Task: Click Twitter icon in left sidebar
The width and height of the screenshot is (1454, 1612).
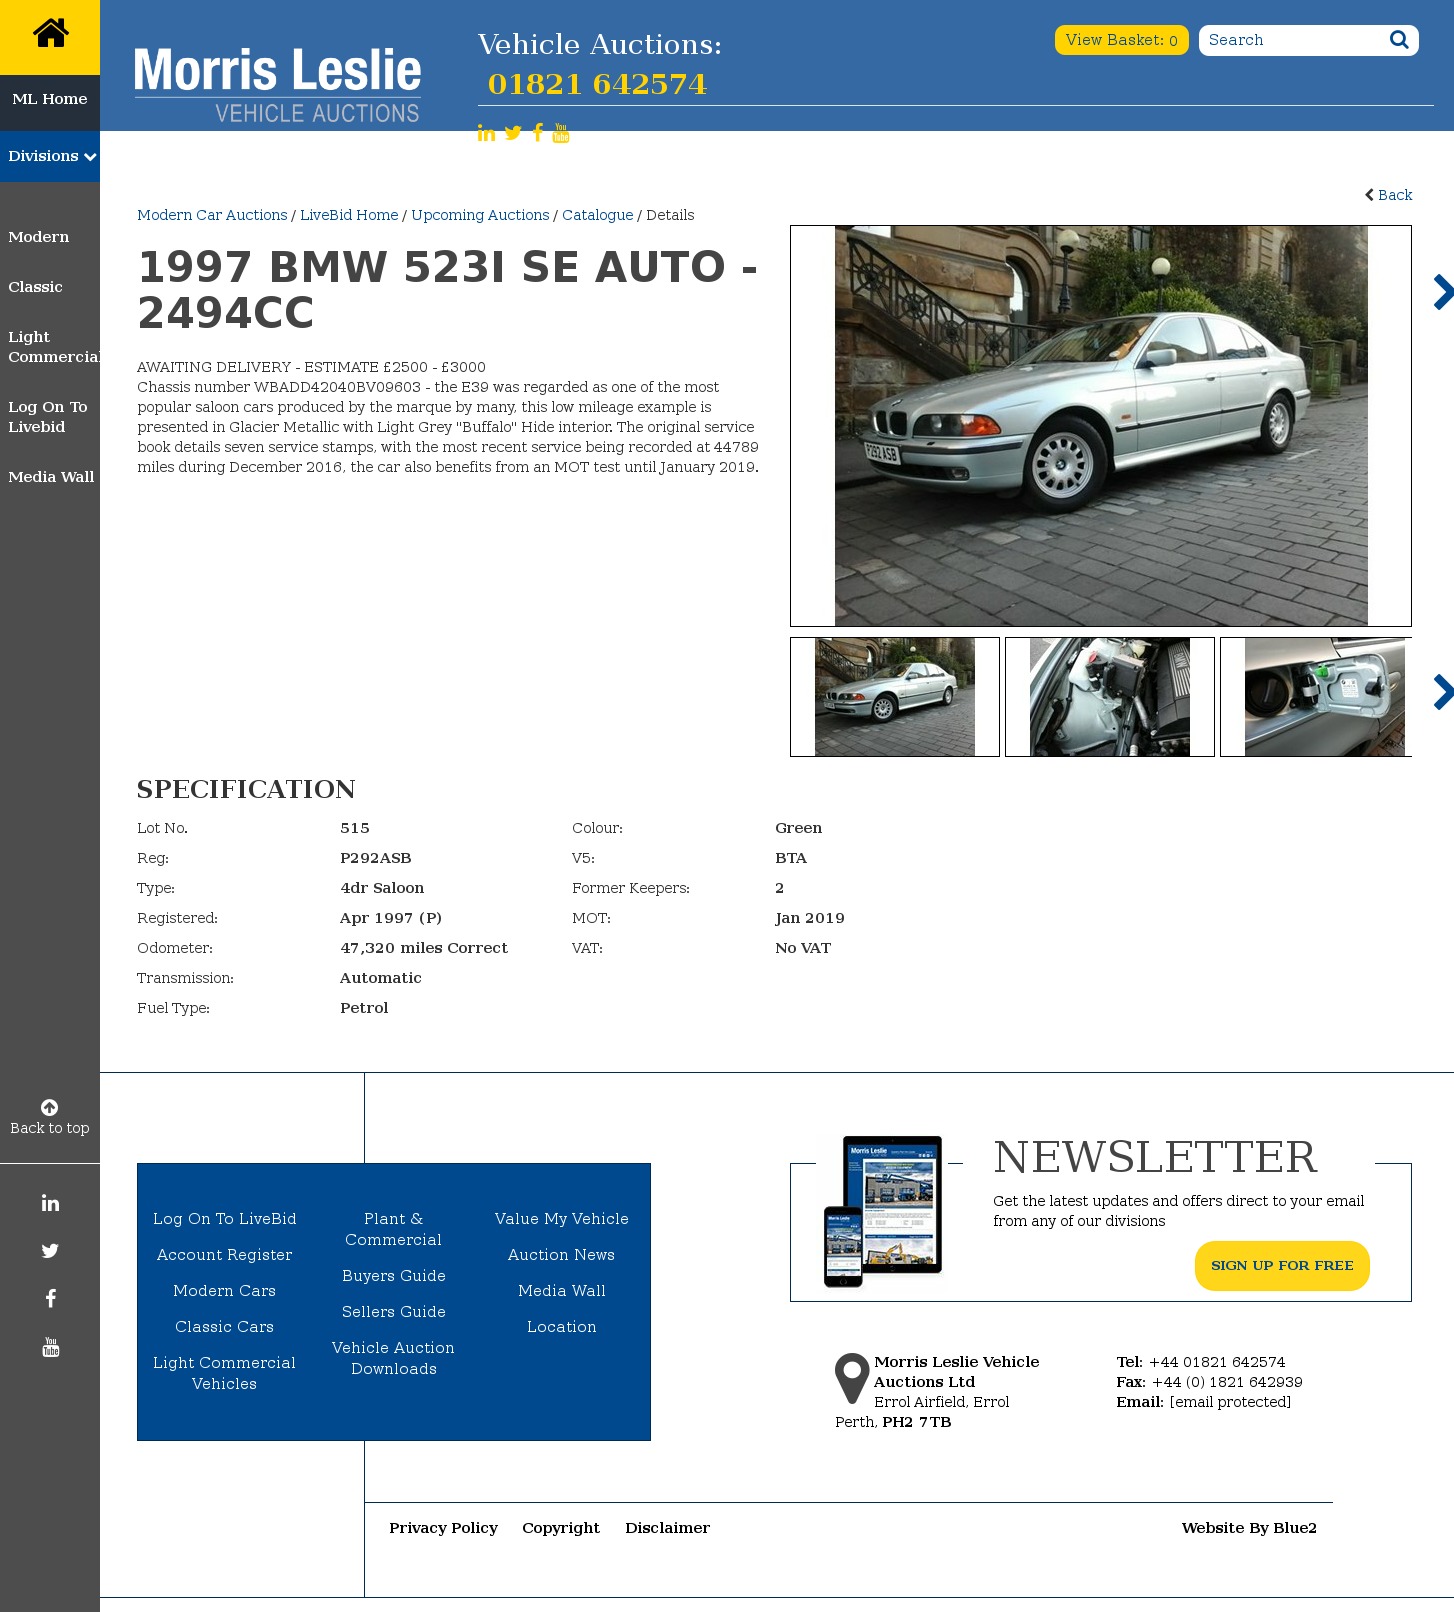Action: [x=50, y=1251]
